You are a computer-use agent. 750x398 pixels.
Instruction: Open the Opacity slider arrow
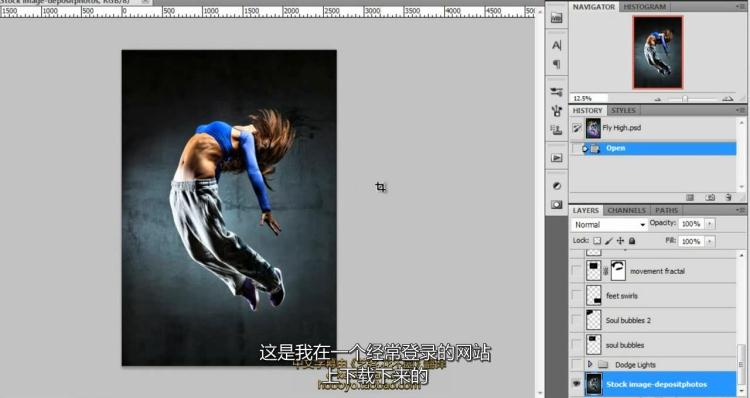[x=710, y=224]
